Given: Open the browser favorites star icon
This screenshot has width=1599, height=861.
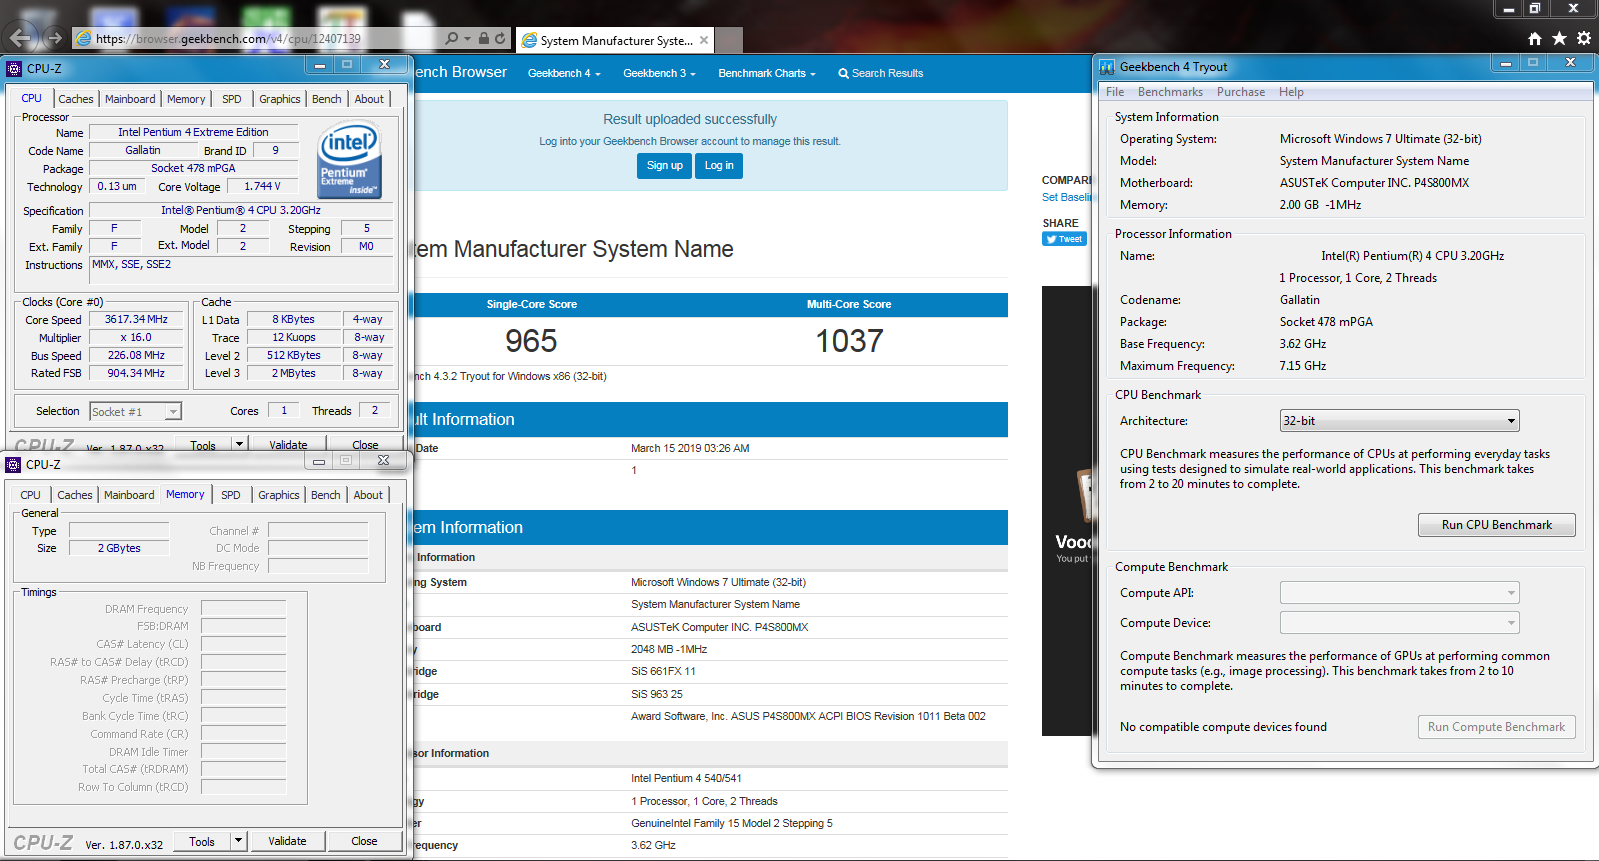Looking at the screenshot, I should pyautogui.click(x=1559, y=38).
